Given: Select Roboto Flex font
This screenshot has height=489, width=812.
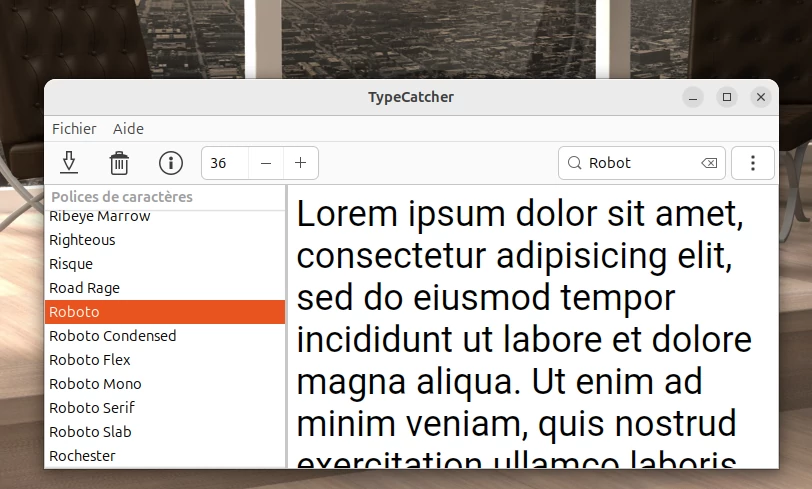Looking at the screenshot, I should click(165, 359).
